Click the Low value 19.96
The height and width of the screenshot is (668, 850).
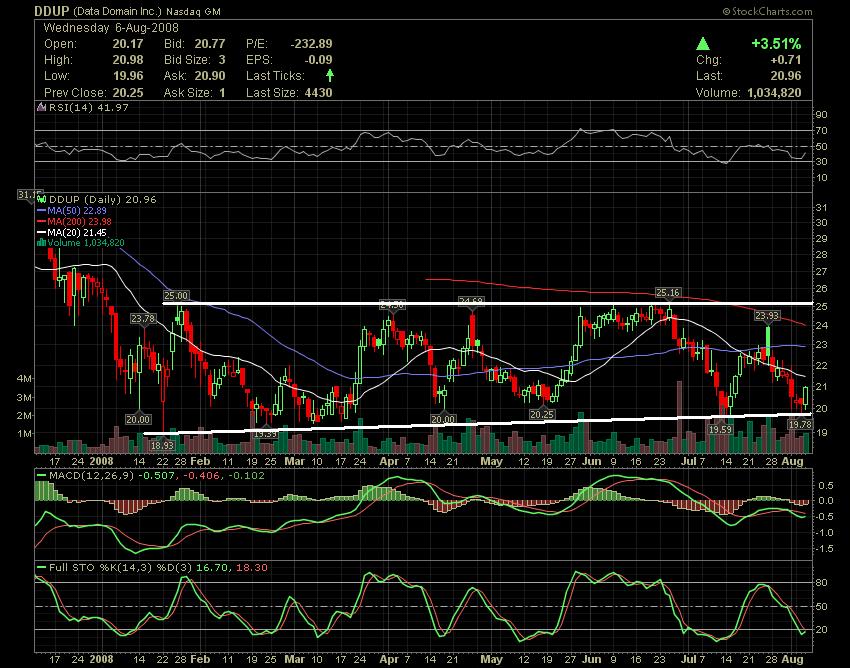[128, 76]
